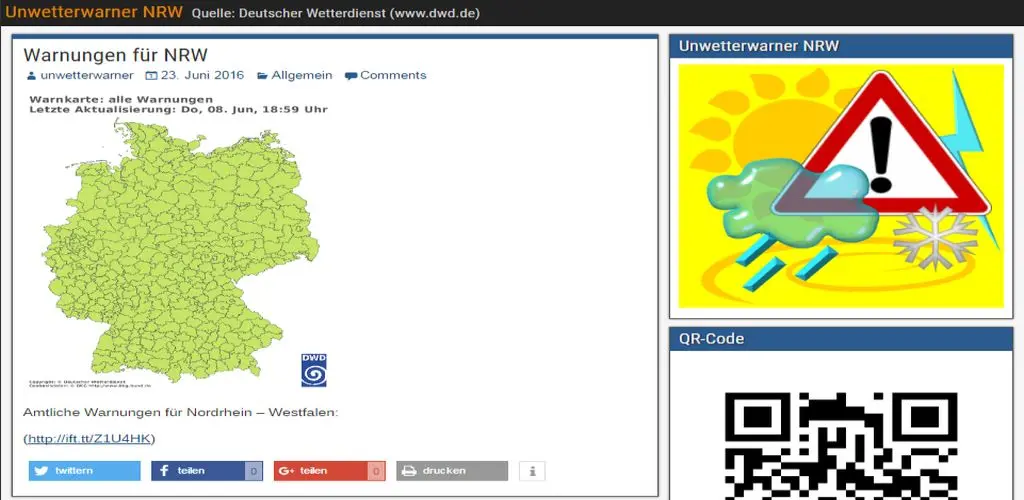Click the folder icon beside Allgemein

click(262, 76)
